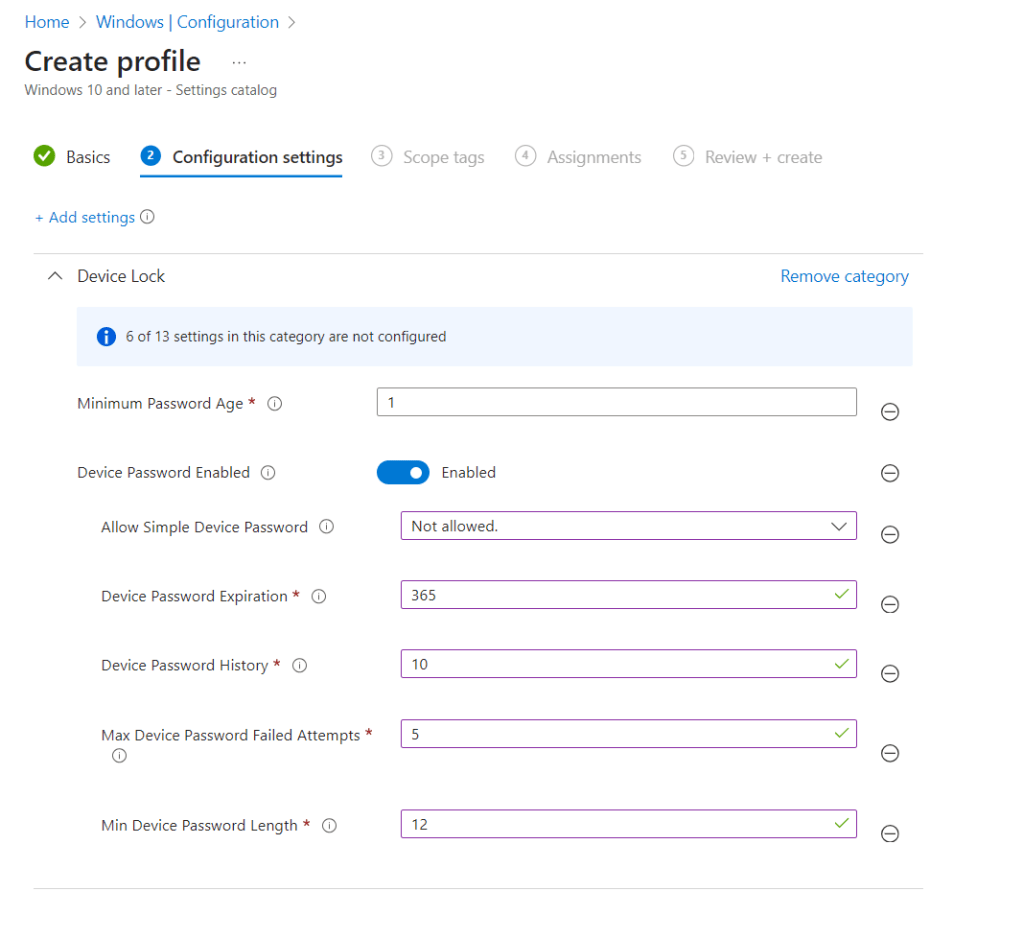Click info icon beside Device Password Enabled

[268, 473]
